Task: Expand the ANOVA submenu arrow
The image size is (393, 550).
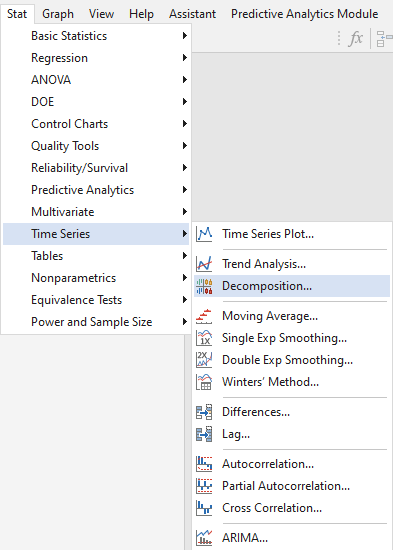Action: pyautogui.click(x=185, y=80)
